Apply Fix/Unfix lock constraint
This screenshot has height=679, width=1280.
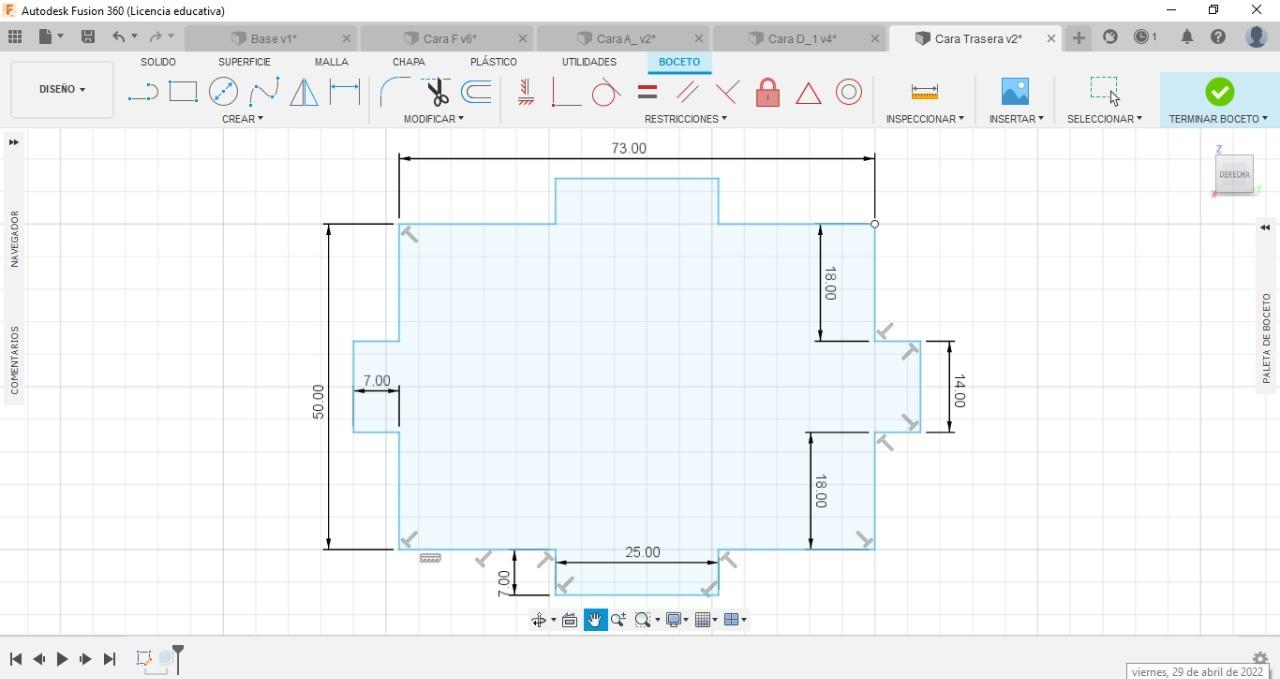(x=768, y=92)
